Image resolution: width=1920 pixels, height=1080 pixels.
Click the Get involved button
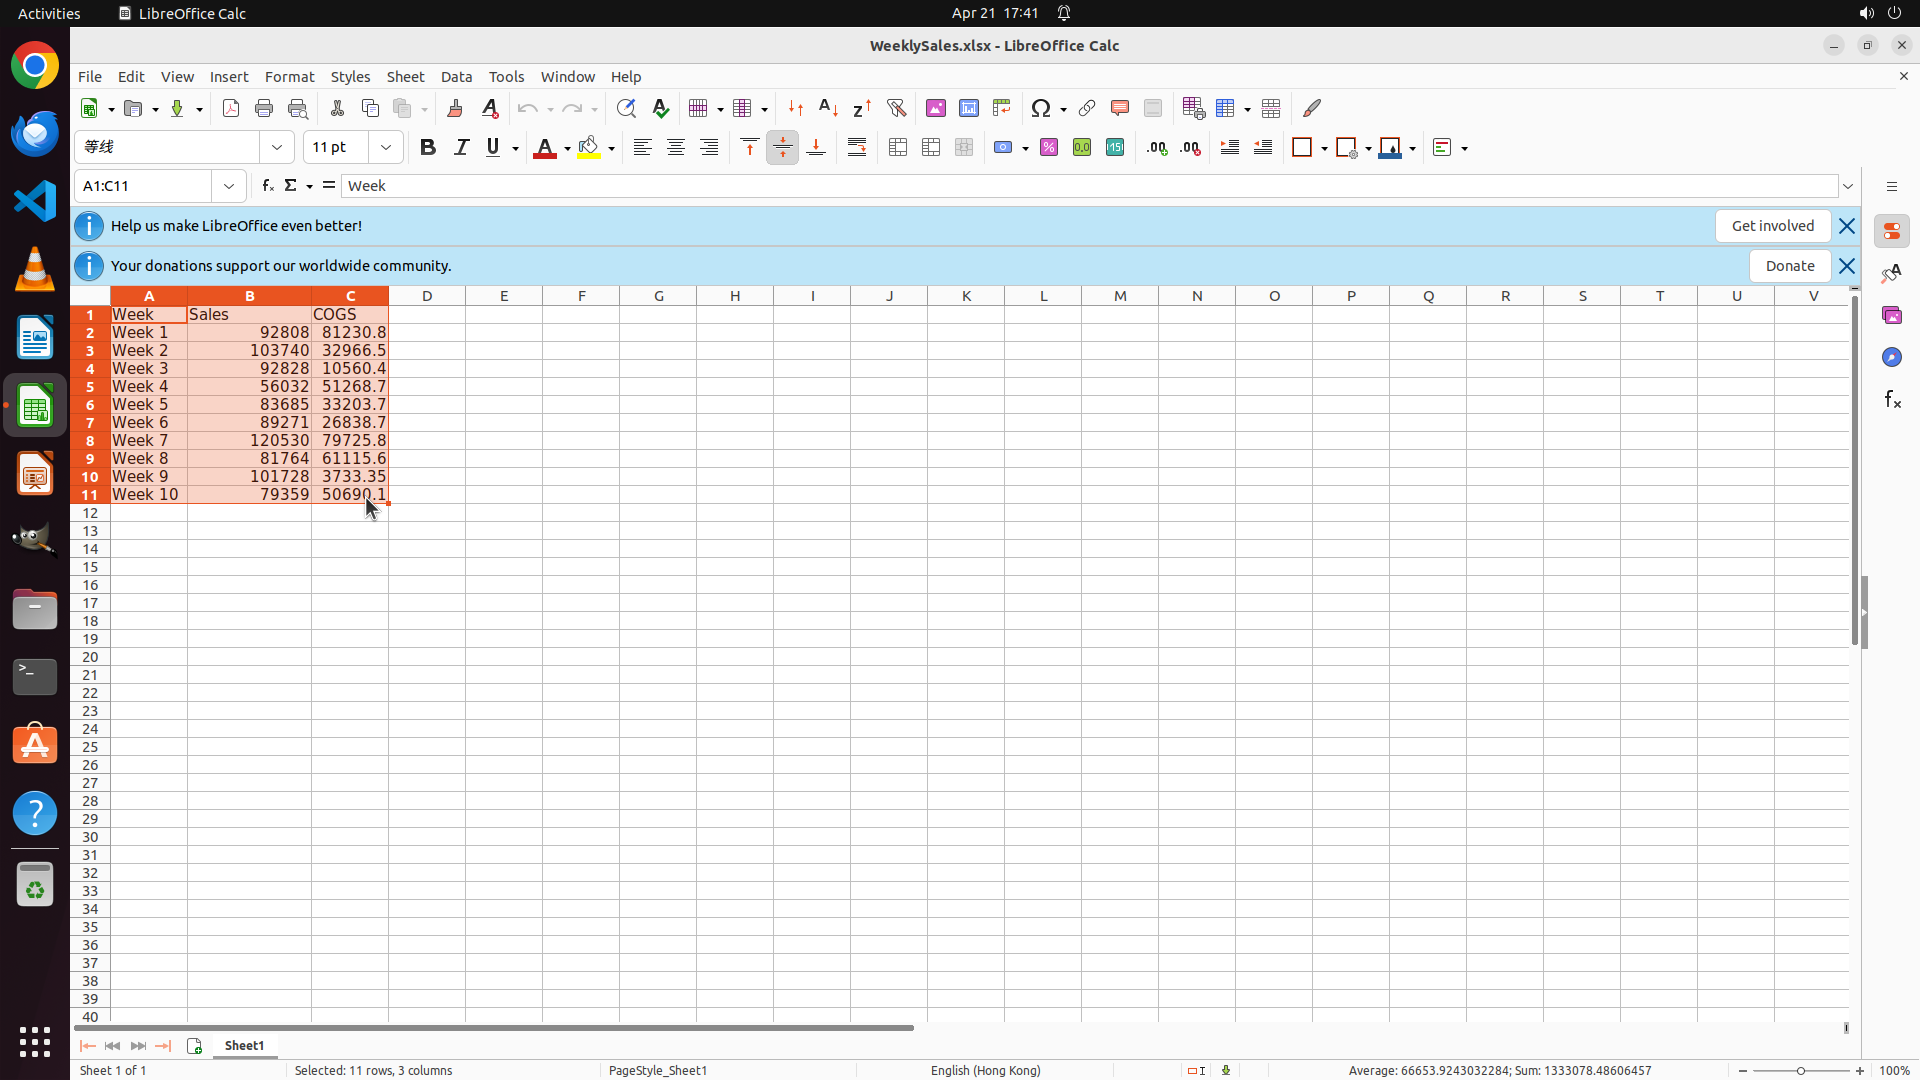pos(1772,226)
